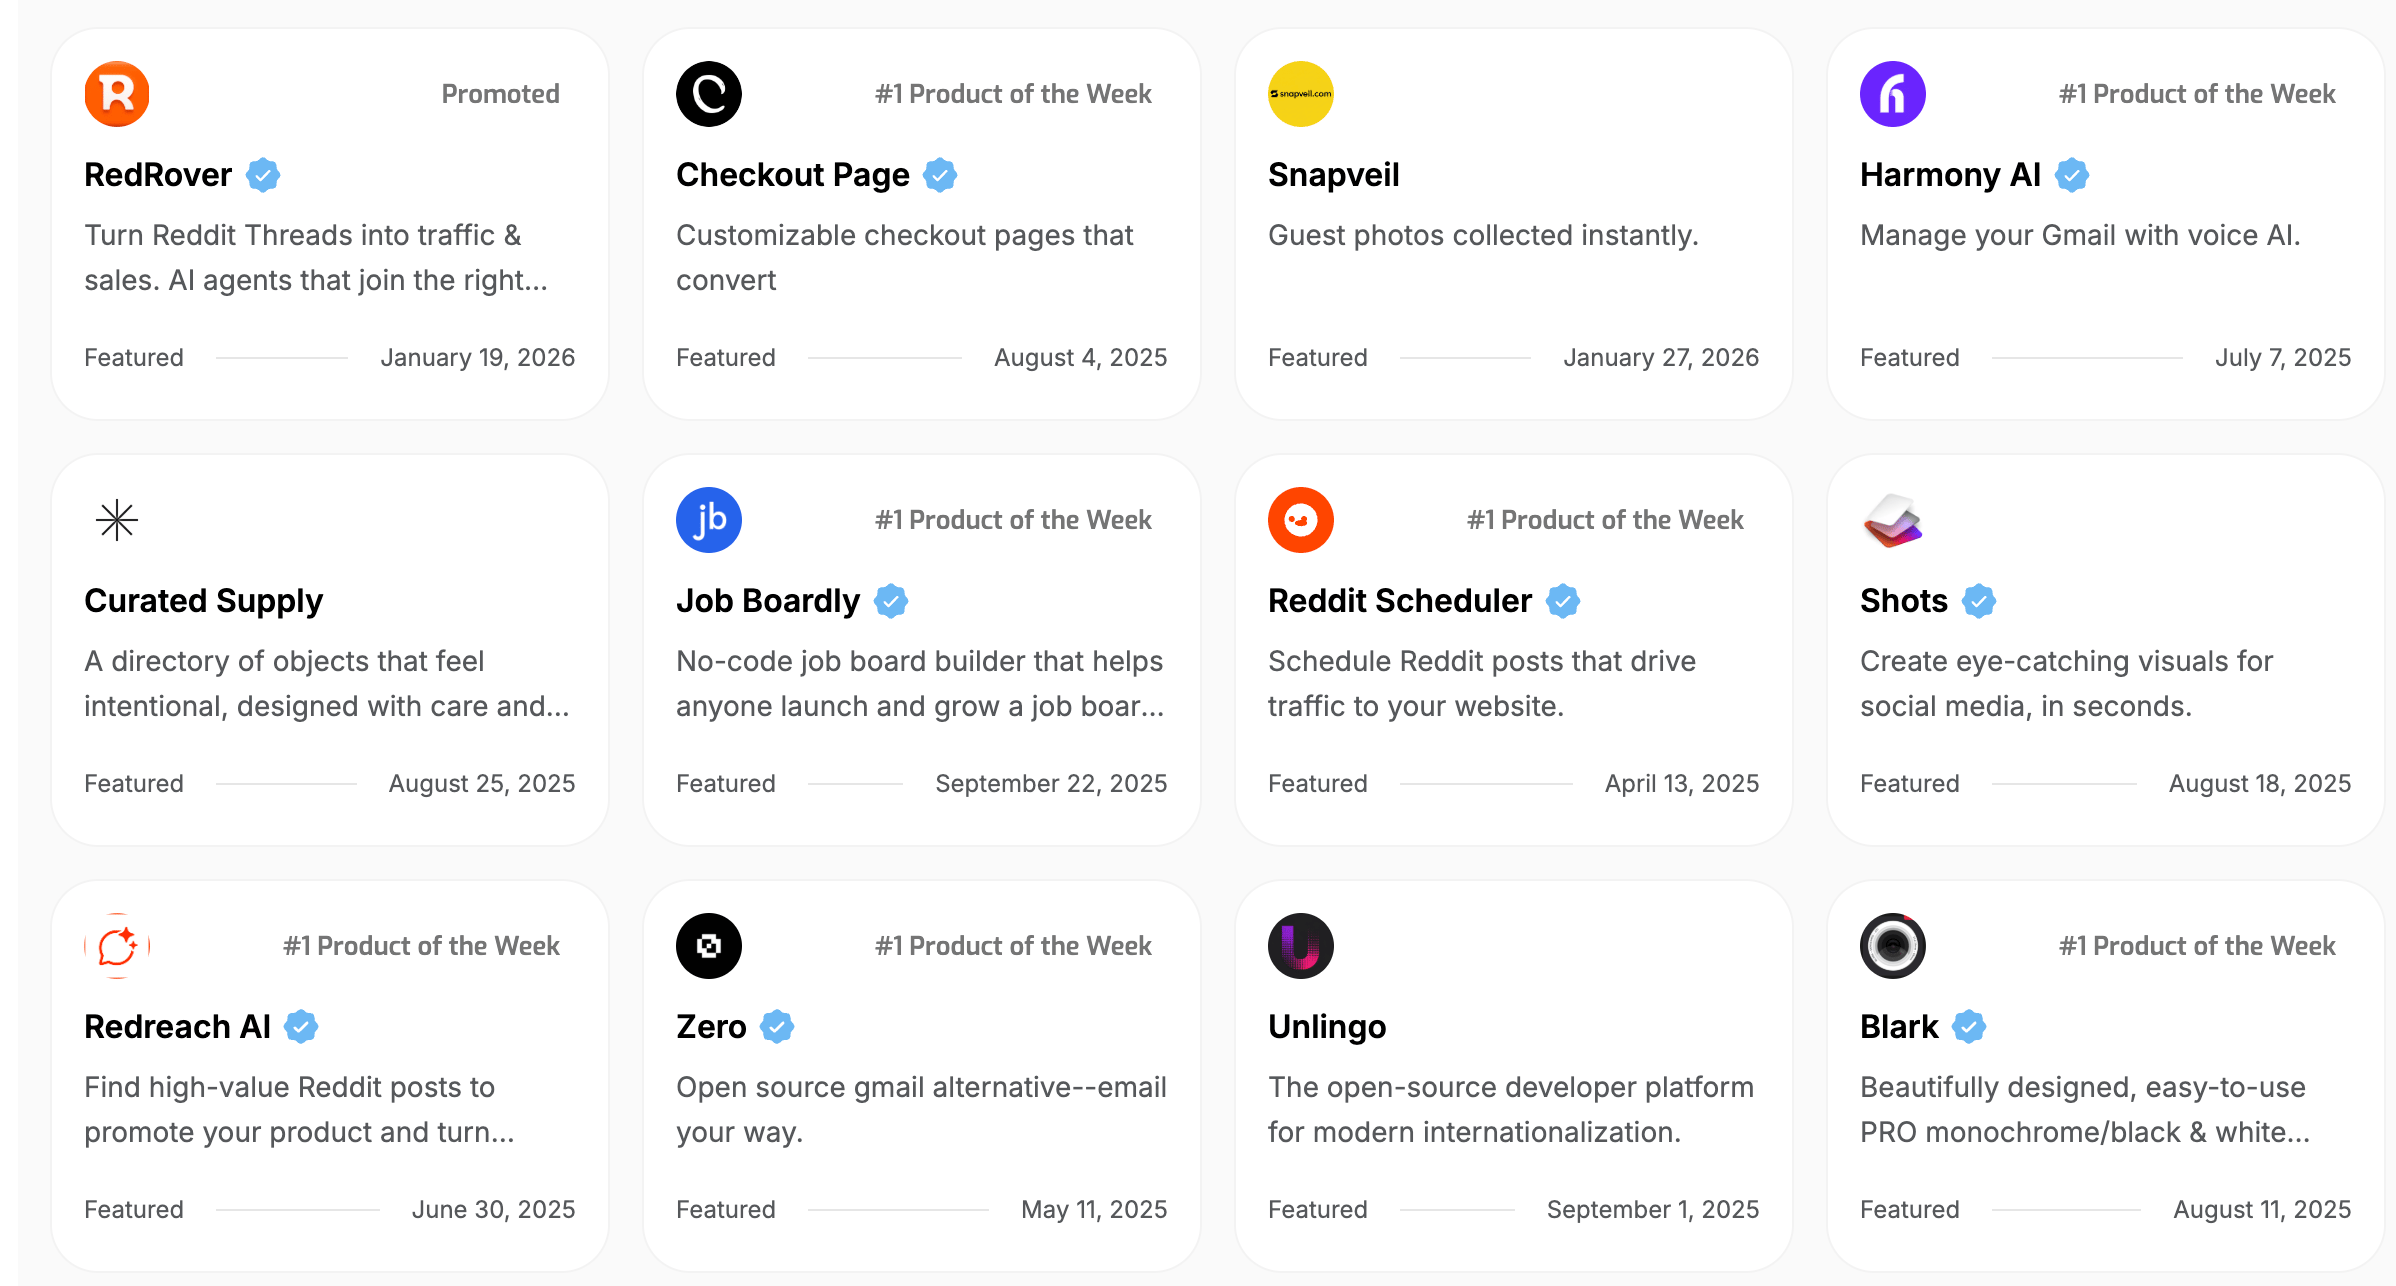Click the Blark camera lens logo
Viewport: 2396px width, 1286px height.
(1893, 946)
